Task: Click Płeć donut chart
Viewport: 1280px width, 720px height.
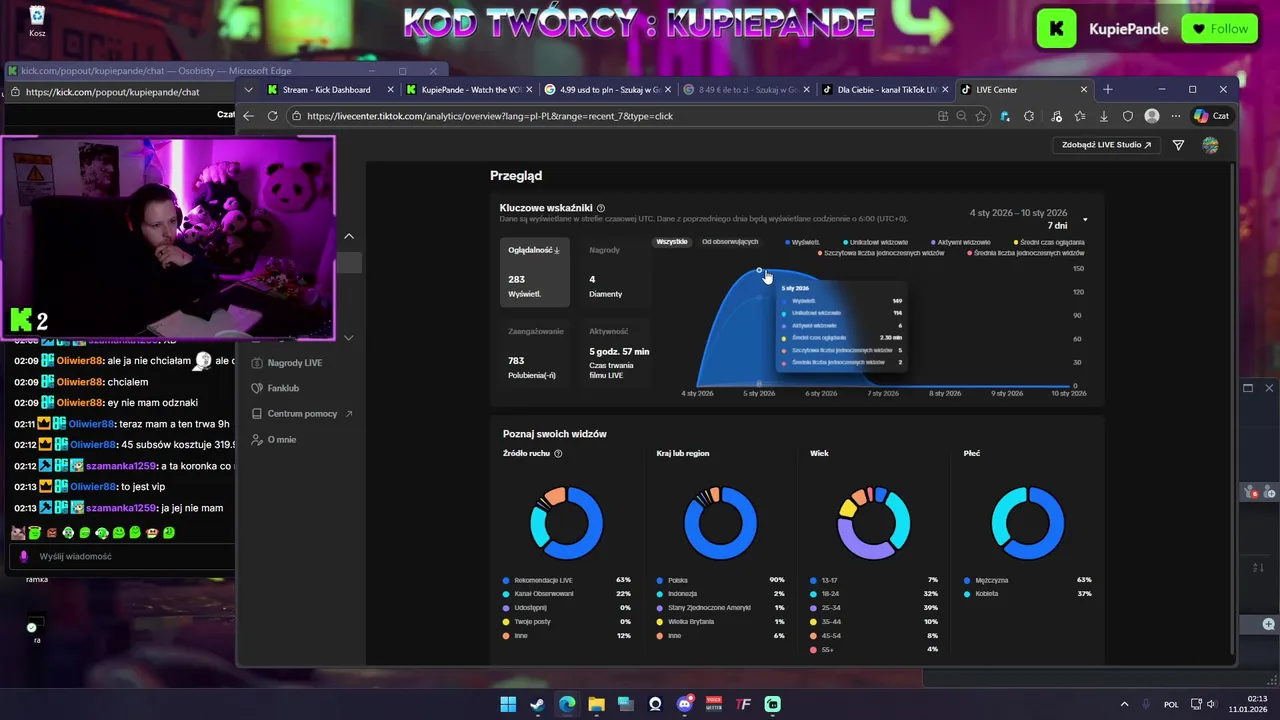Action: tap(1027, 523)
